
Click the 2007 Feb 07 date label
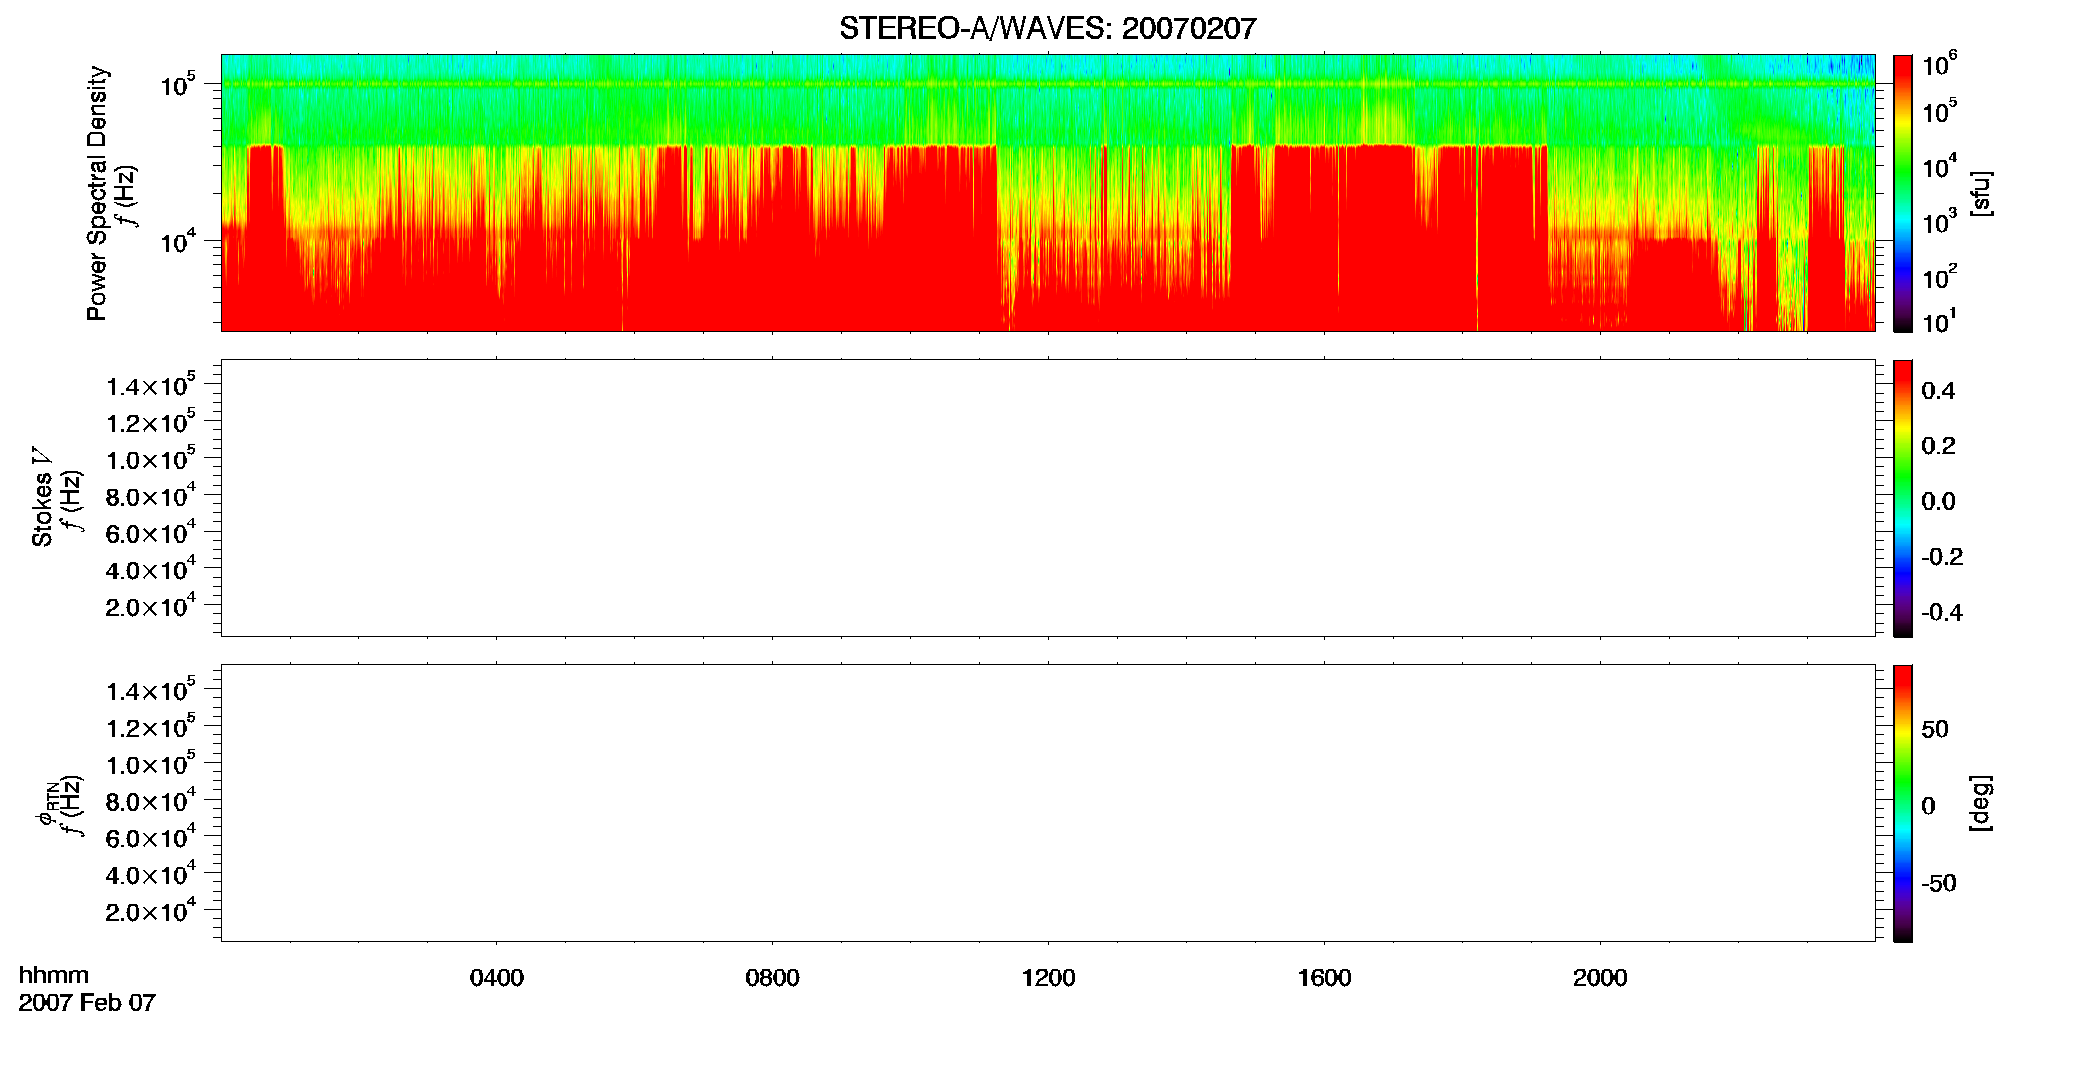[87, 1003]
